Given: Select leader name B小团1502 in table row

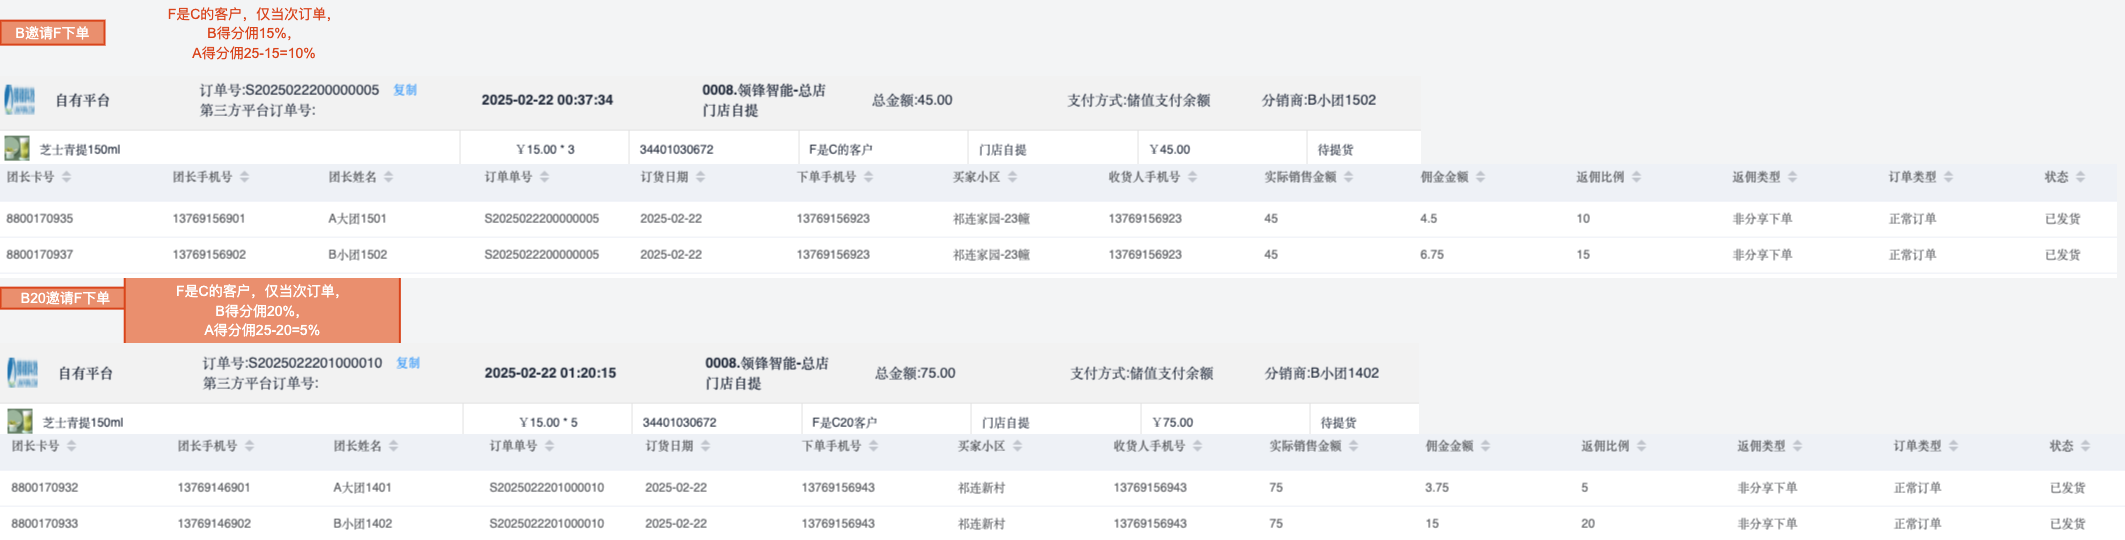Looking at the screenshot, I should 358,255.
